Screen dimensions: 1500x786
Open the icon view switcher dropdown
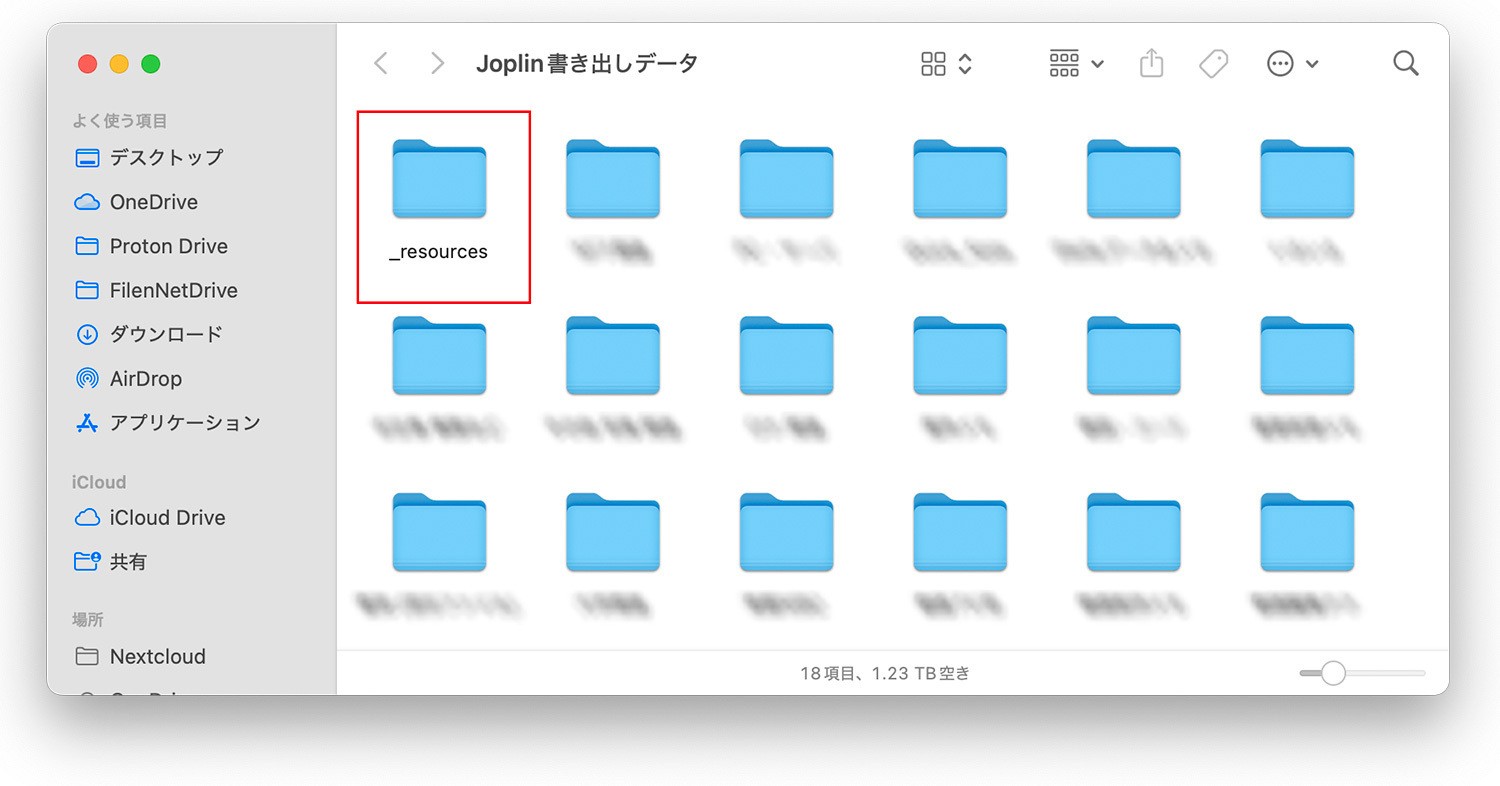946,64
